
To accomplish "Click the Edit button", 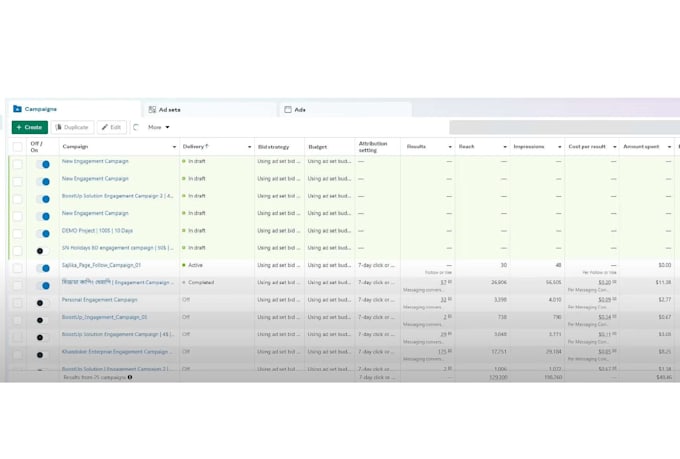I will click(111, 127).
